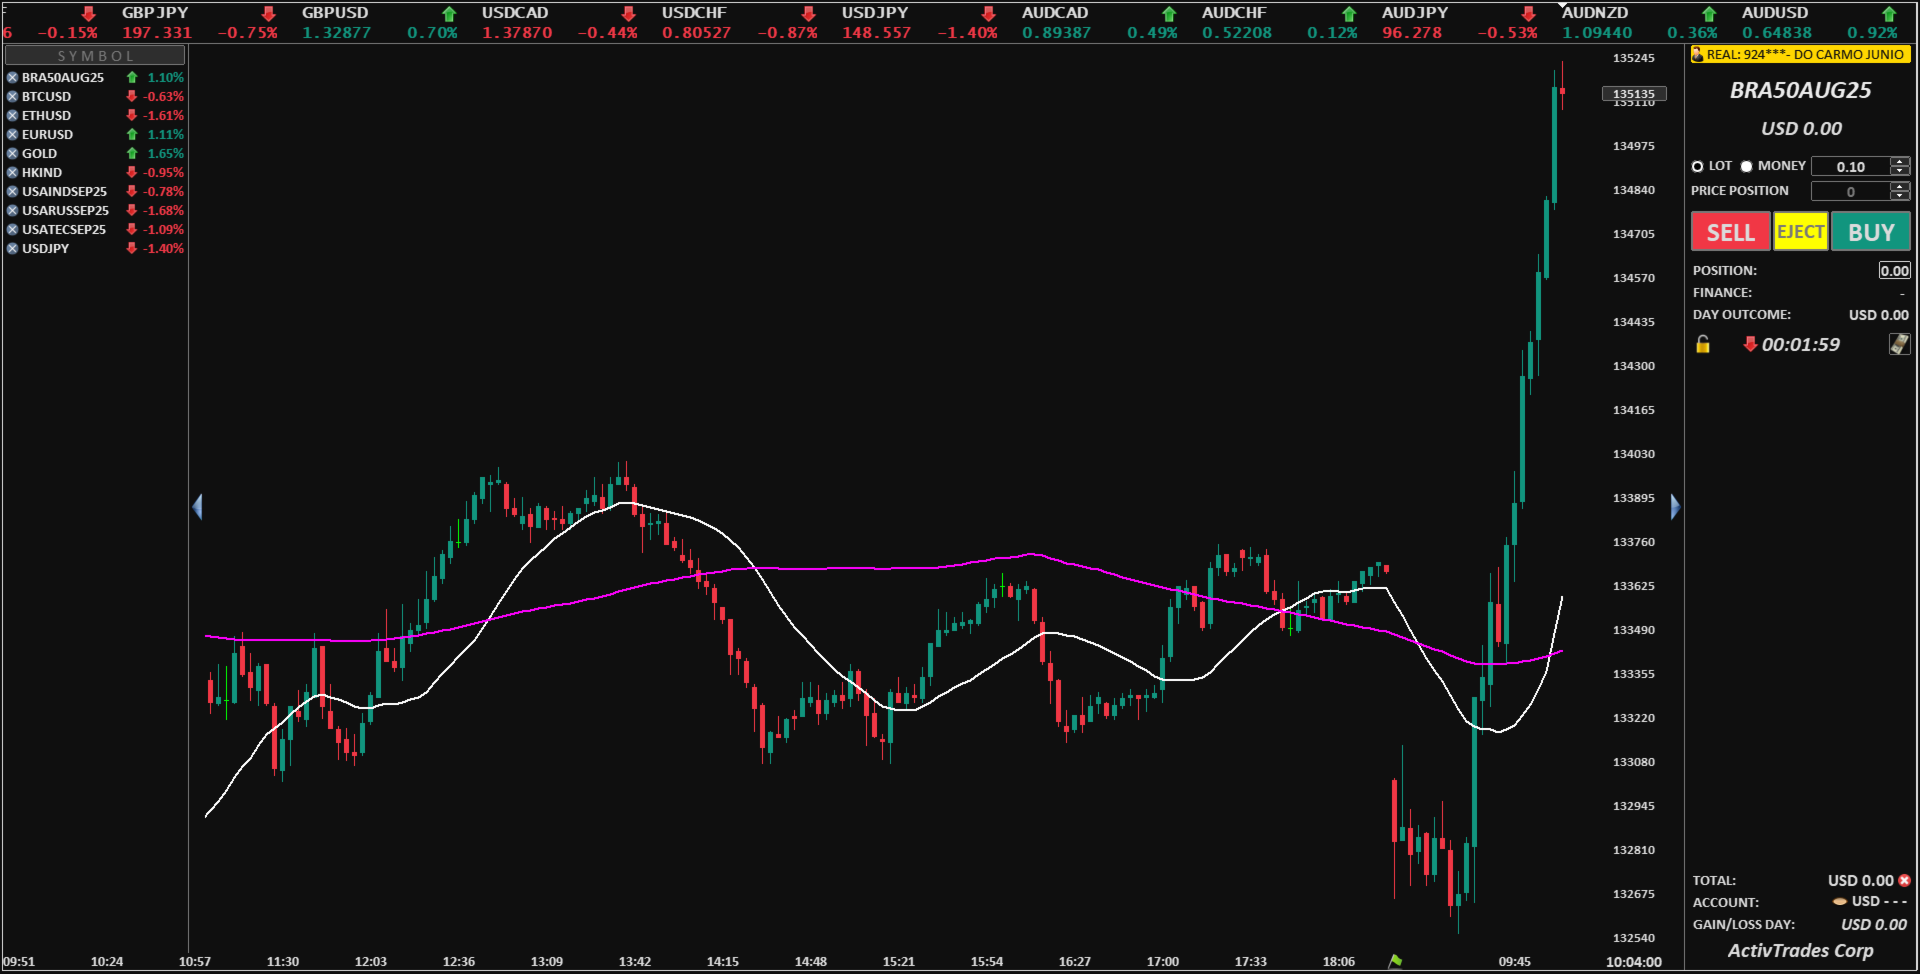Select ETHUSD in the symbol list
The height and width of the screenshot is (974, 1920).
point(46,115)
